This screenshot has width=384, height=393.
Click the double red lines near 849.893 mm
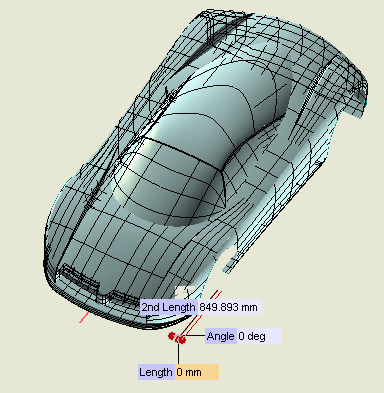[204, 312]
